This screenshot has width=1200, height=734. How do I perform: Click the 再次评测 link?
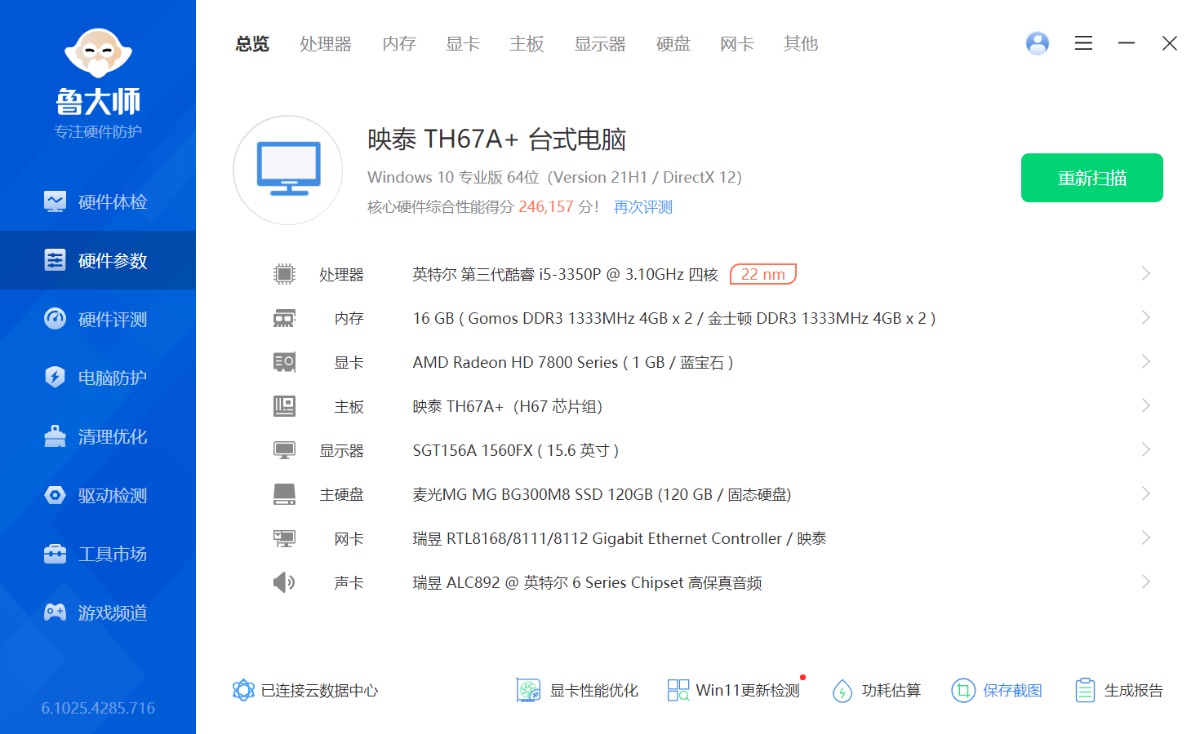643,207
